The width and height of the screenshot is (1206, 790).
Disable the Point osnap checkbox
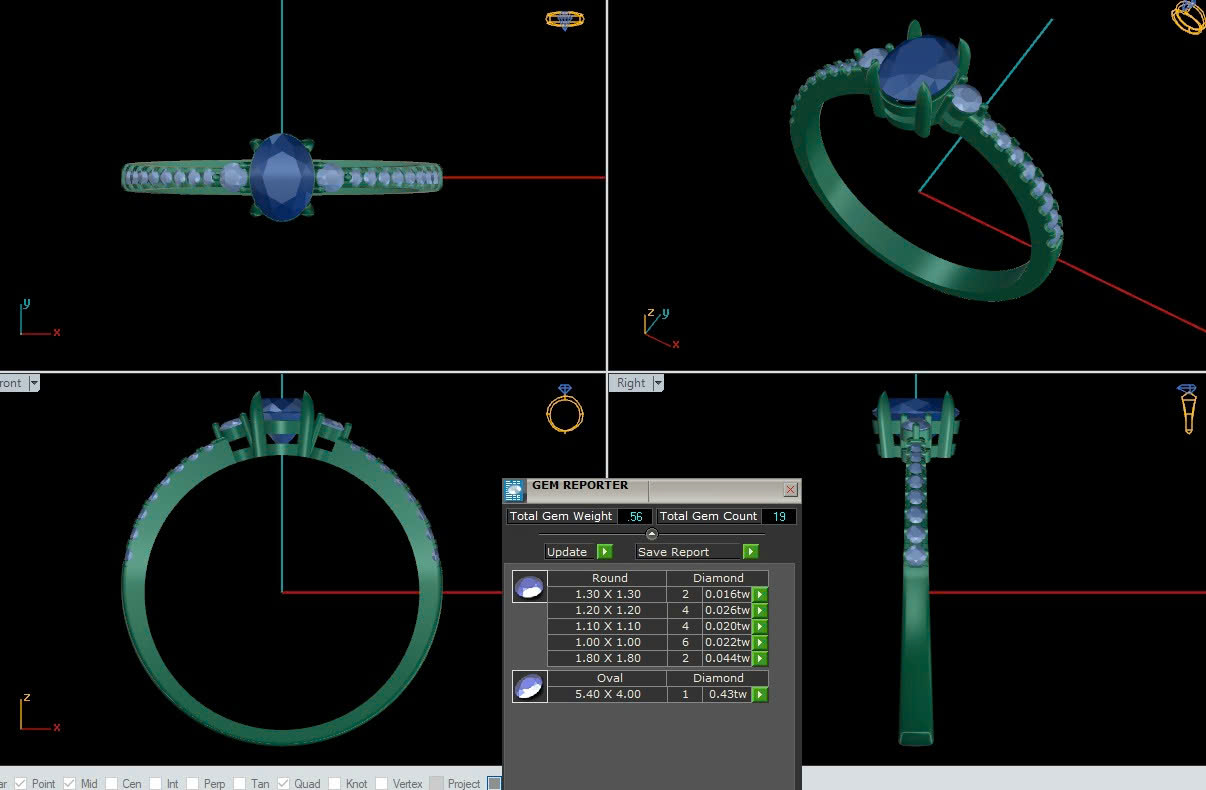coord(22,784)
